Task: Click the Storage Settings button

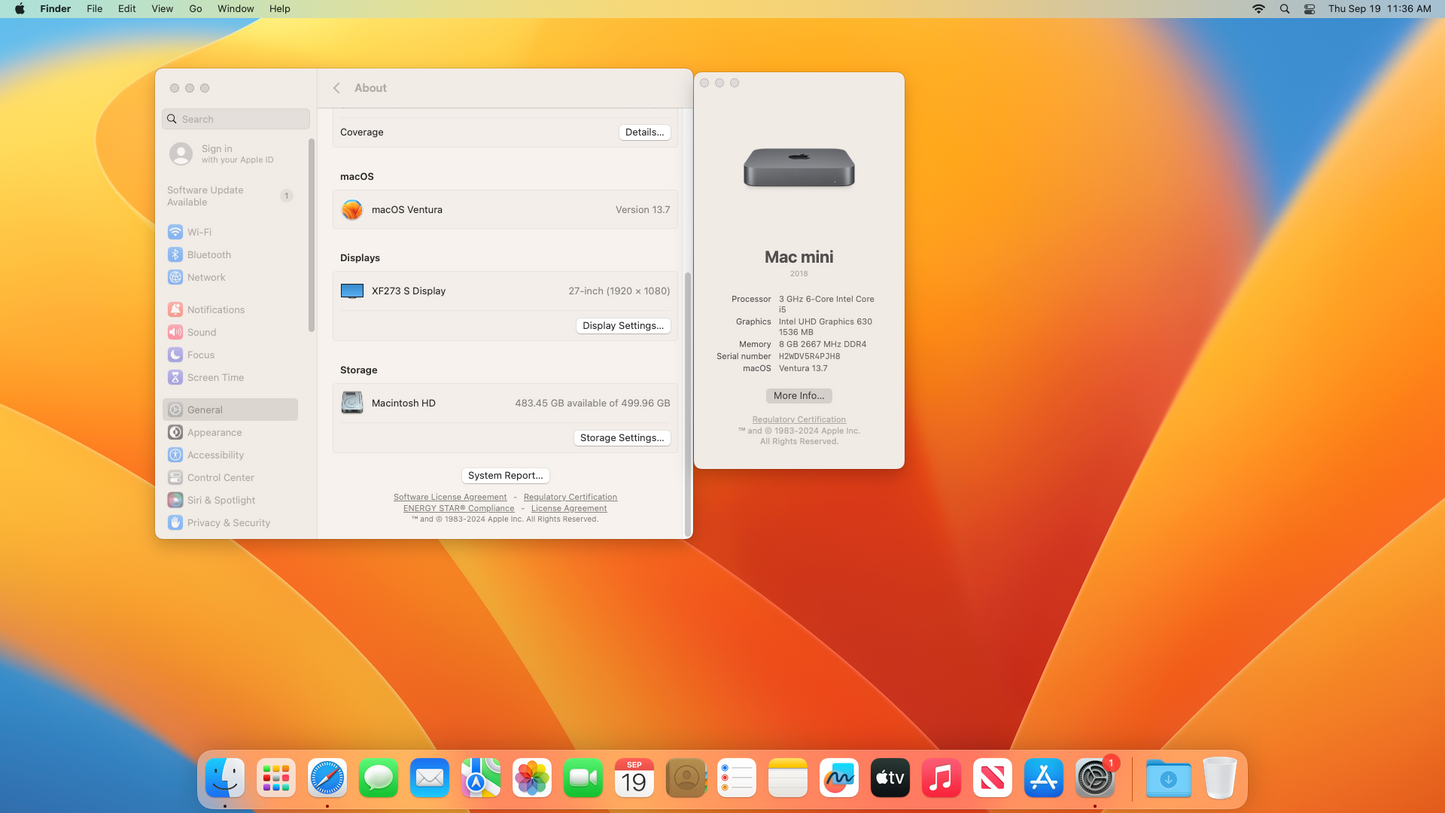Action: 621,438
